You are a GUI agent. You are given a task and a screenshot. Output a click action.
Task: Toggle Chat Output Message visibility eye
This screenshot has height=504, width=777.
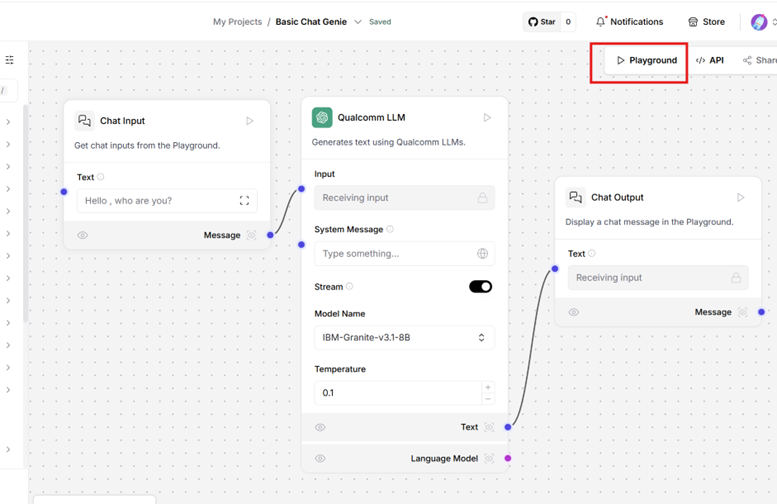pos(574,312)
